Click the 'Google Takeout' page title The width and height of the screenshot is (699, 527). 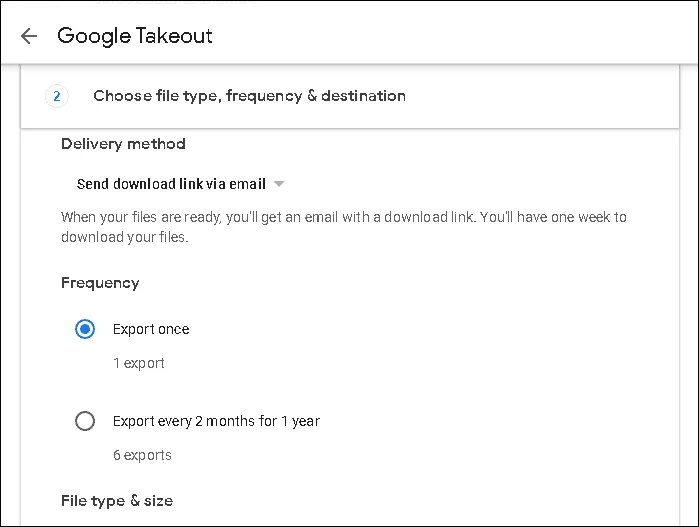click(x=135, y=36)
